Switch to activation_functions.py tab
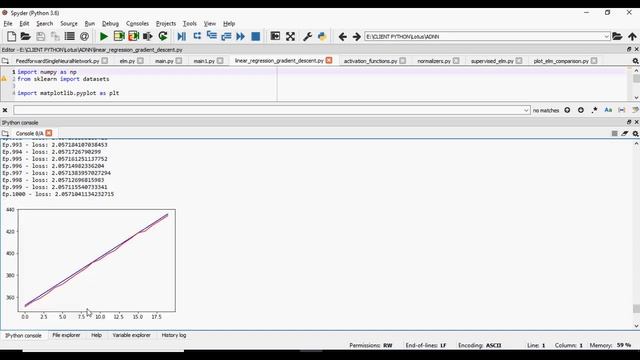 click(x=370, y=61)
